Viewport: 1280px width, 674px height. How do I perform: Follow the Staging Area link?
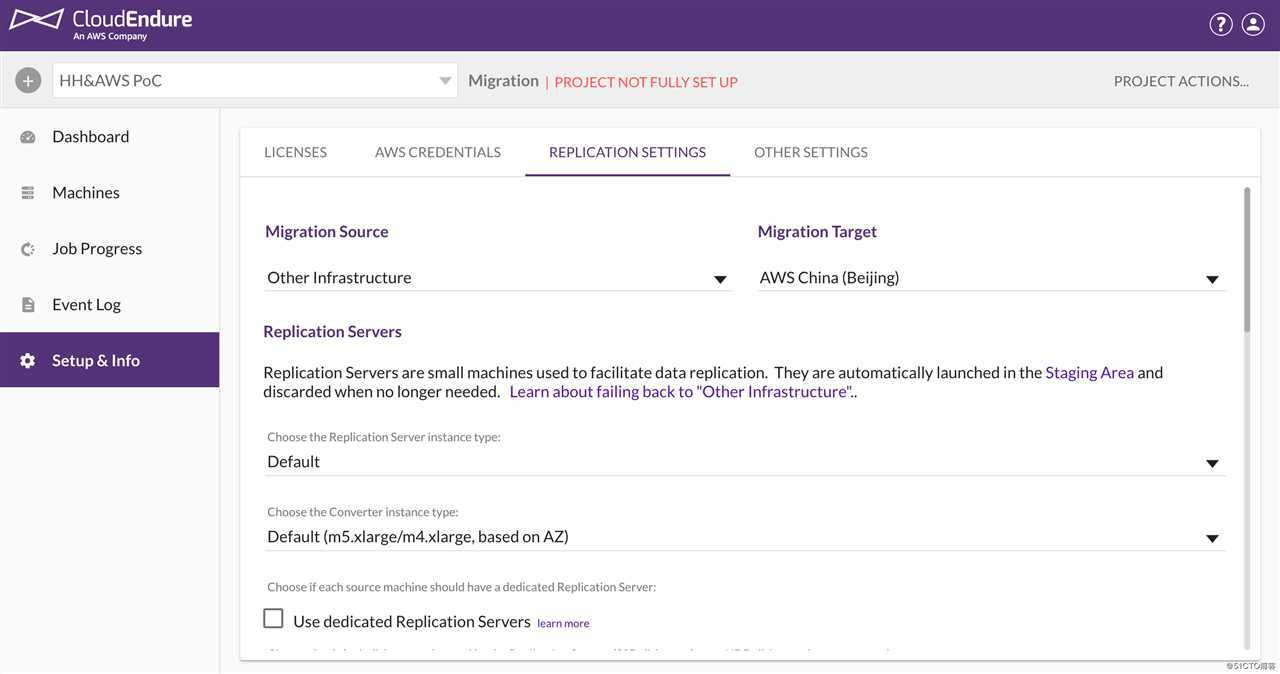1089,372
